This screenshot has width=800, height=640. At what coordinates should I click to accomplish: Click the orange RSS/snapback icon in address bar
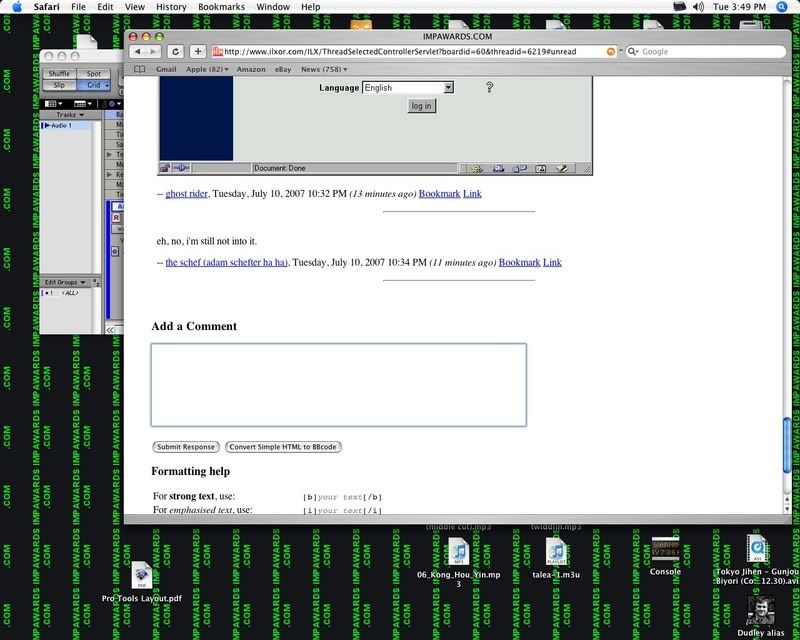(x=611, y=51)
